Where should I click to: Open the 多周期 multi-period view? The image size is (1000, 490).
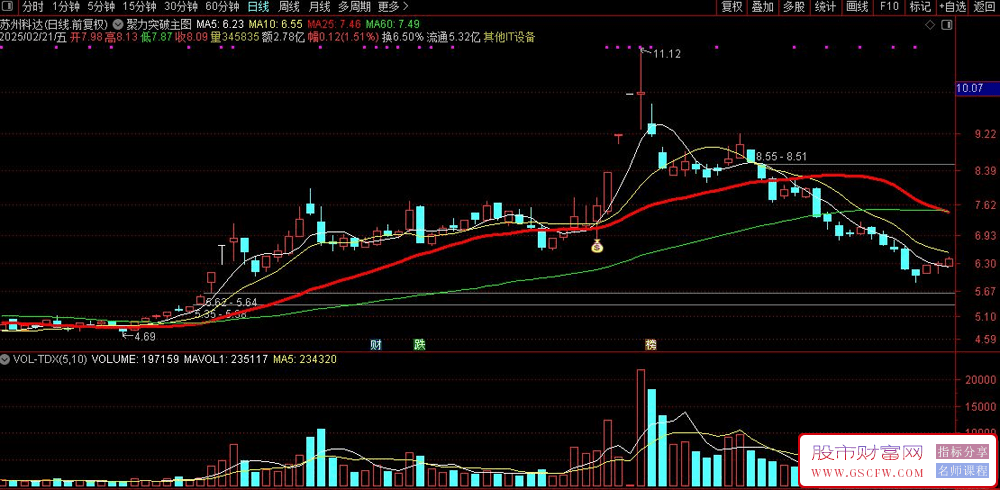click(x=354, y=7)
